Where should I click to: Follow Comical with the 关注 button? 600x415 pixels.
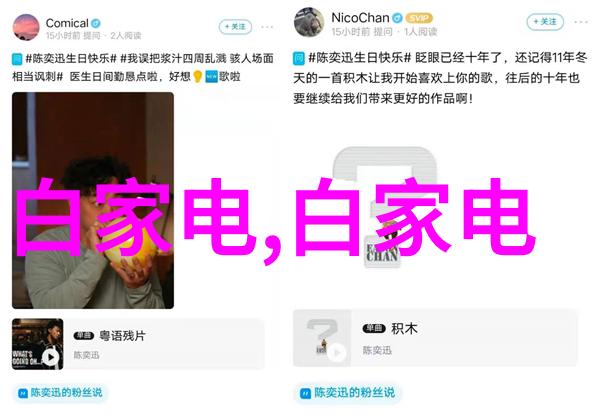[x=235, y=27]
